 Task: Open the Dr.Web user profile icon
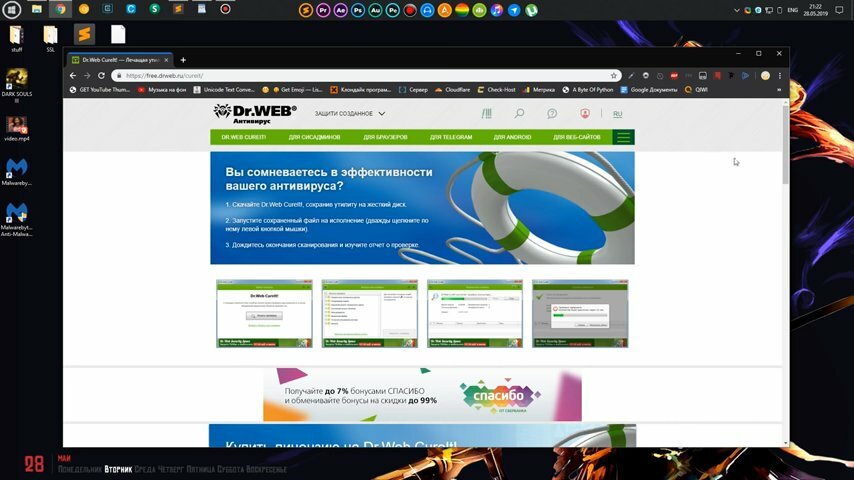pos(585,113)
